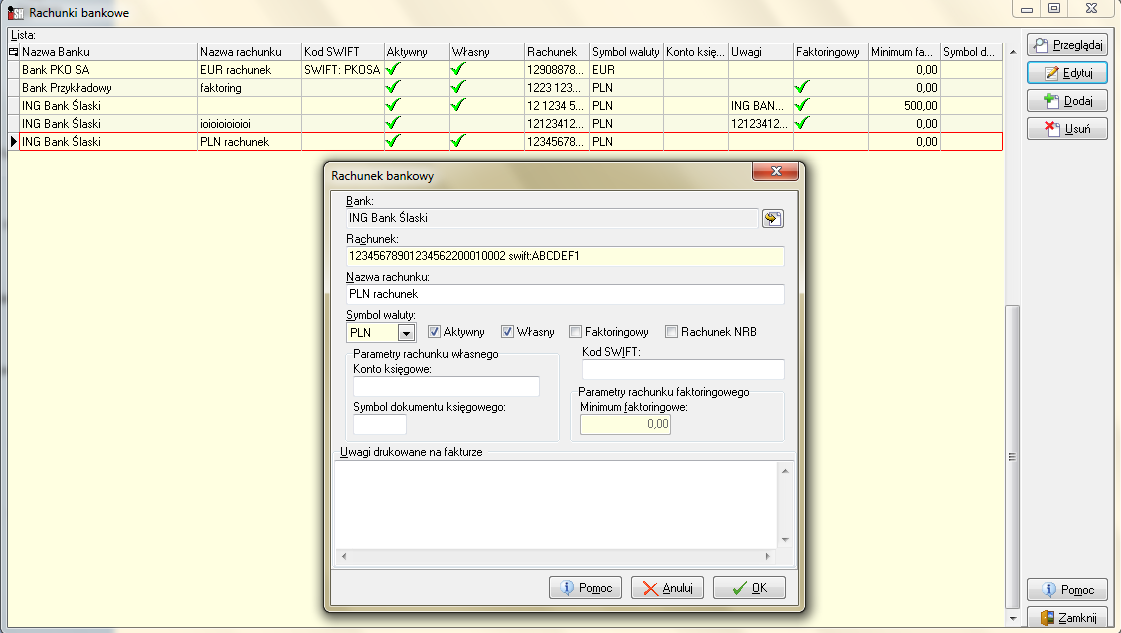Click the grid column chooser icon
The width and height of the screenshot is (1121, 633).
[14, 51]
